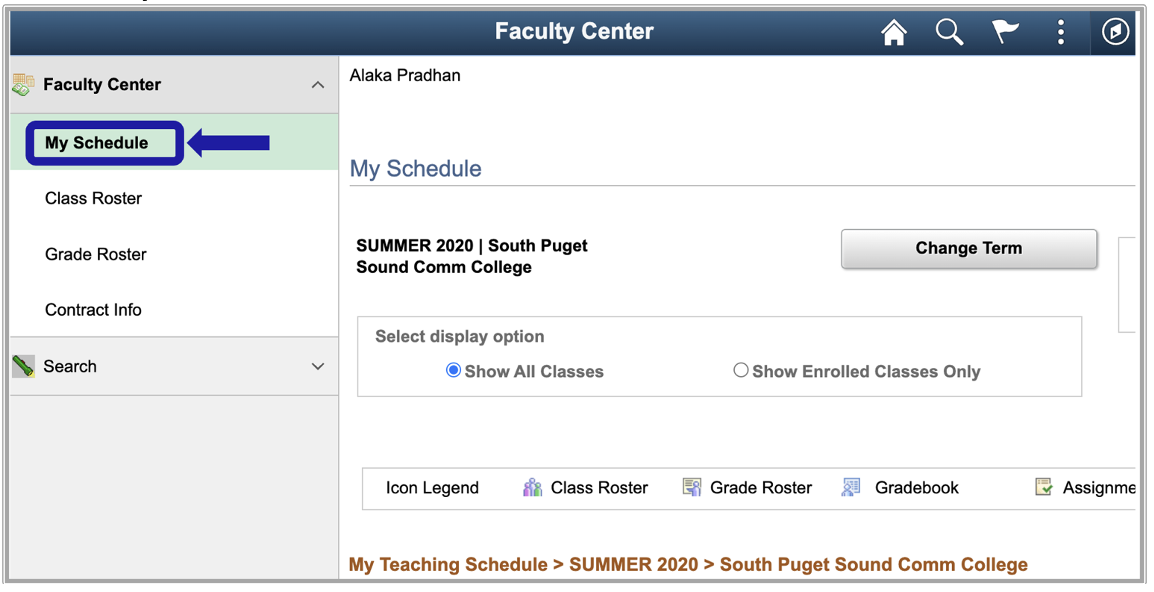This screenshot has width=1154, height=592.
Task: Click the Home icon in the banner
Action: point(894,31)
